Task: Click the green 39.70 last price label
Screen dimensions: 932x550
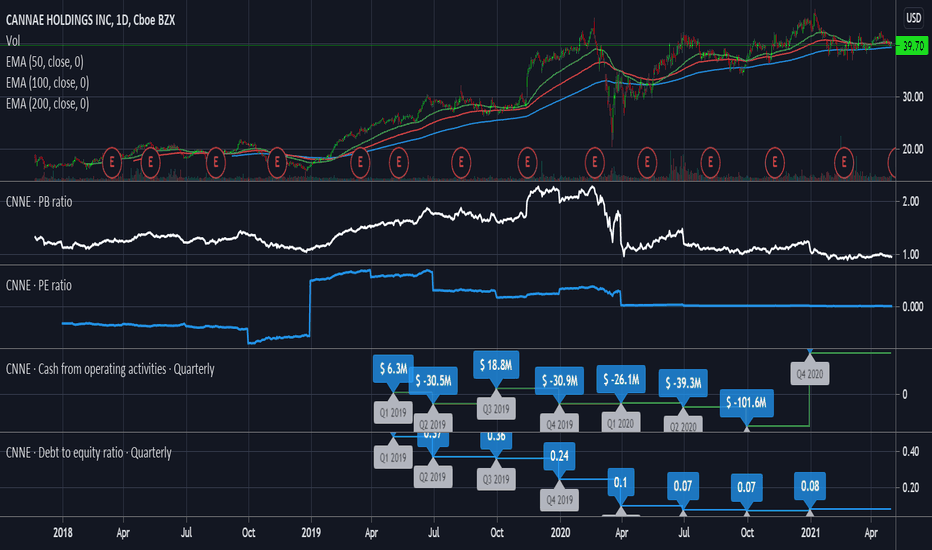Action: [912, 45]
